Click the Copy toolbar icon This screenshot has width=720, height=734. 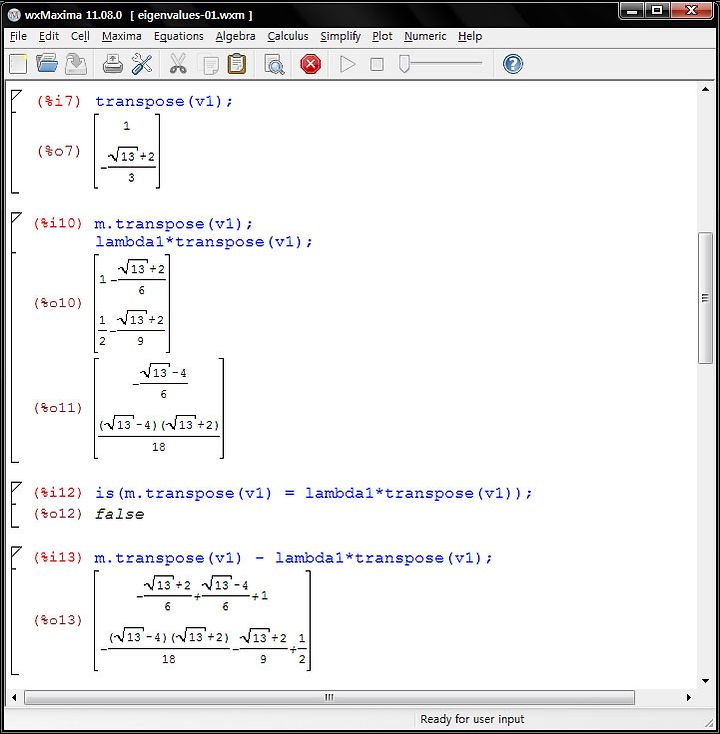pos(211,65)
